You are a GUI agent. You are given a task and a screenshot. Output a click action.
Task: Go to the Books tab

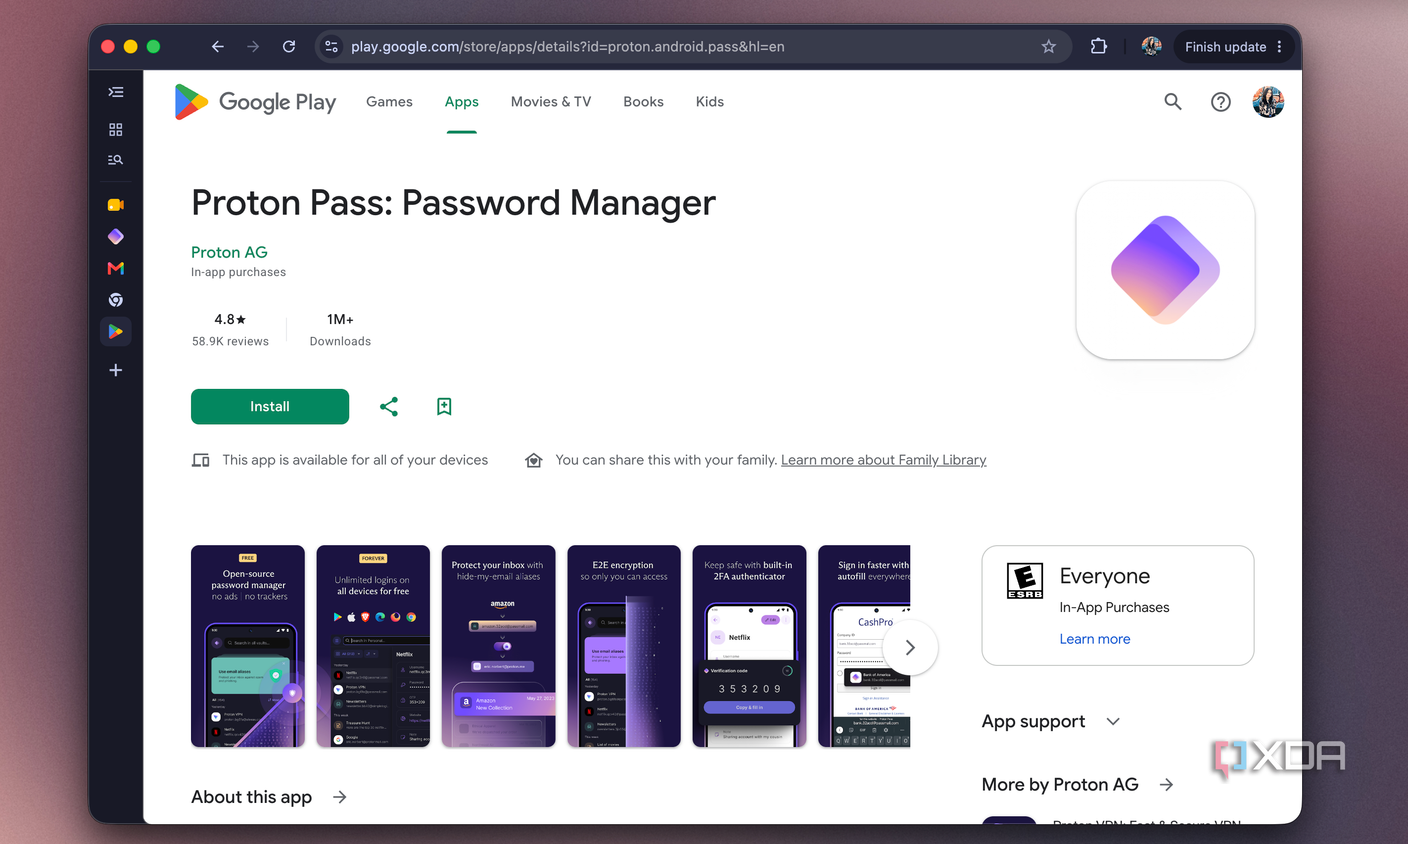click(643, 102)
